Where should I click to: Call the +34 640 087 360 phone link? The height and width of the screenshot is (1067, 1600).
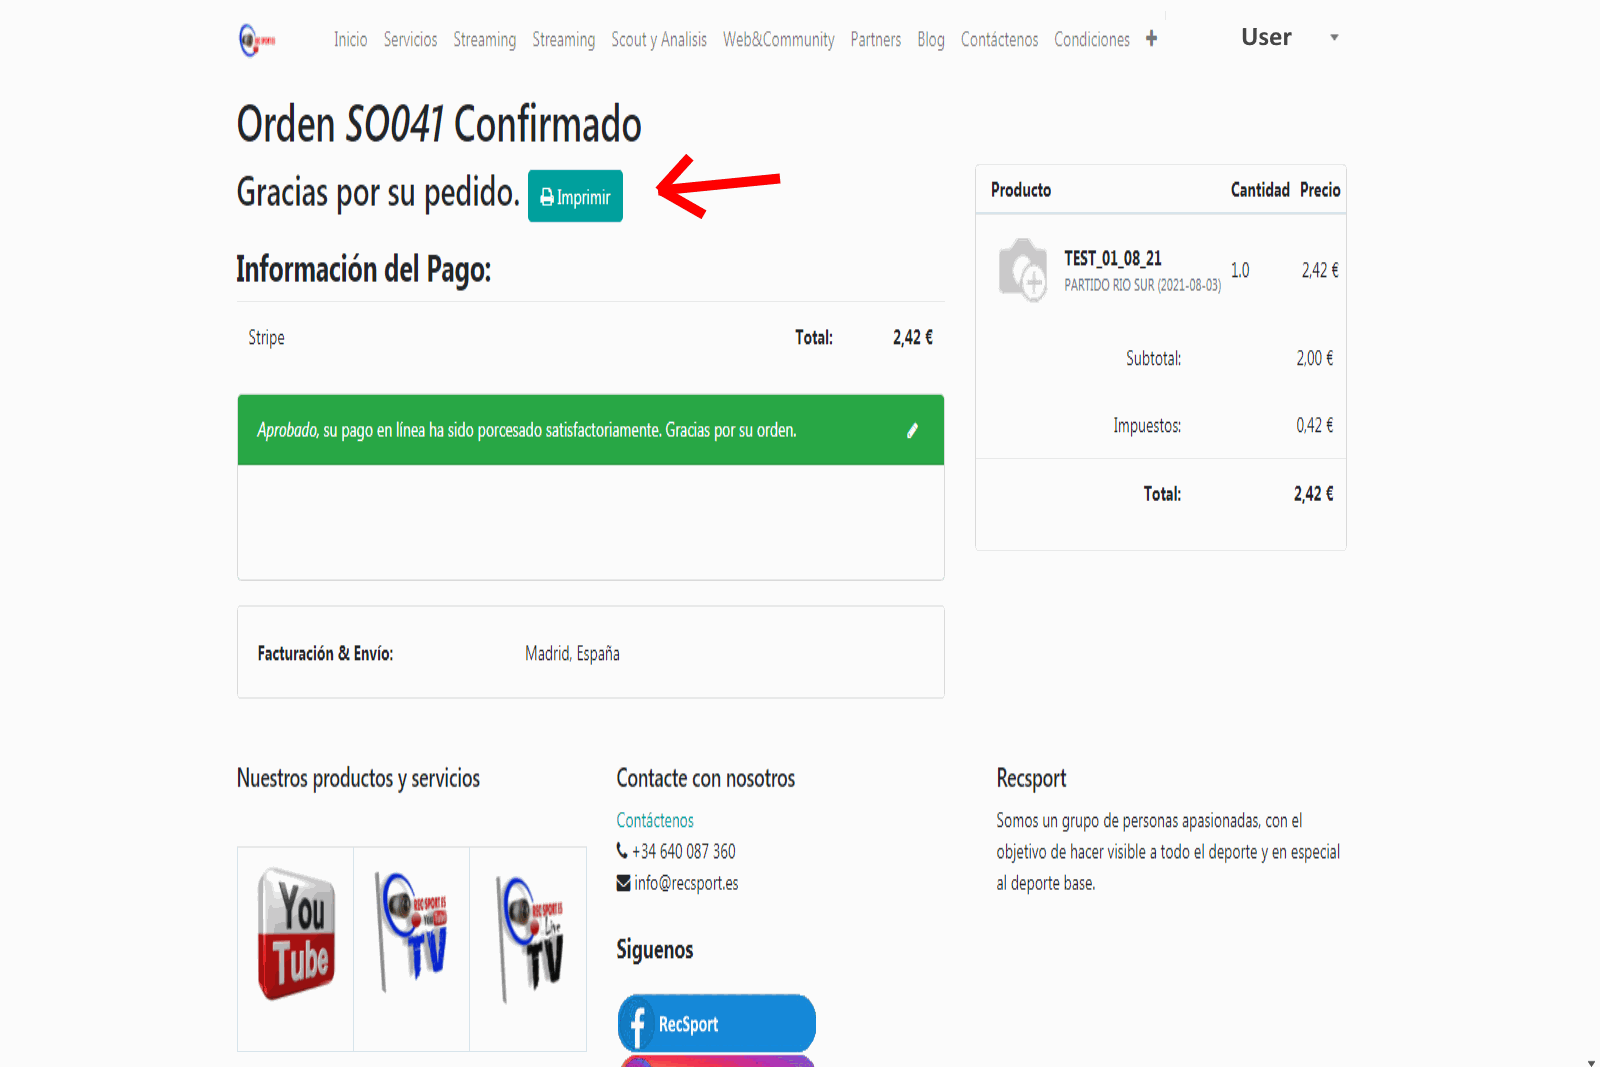(683, 851)
